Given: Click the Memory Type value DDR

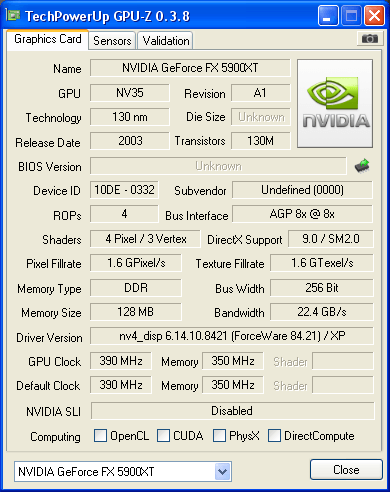Looking at the screenshot, I should (136, 288).
